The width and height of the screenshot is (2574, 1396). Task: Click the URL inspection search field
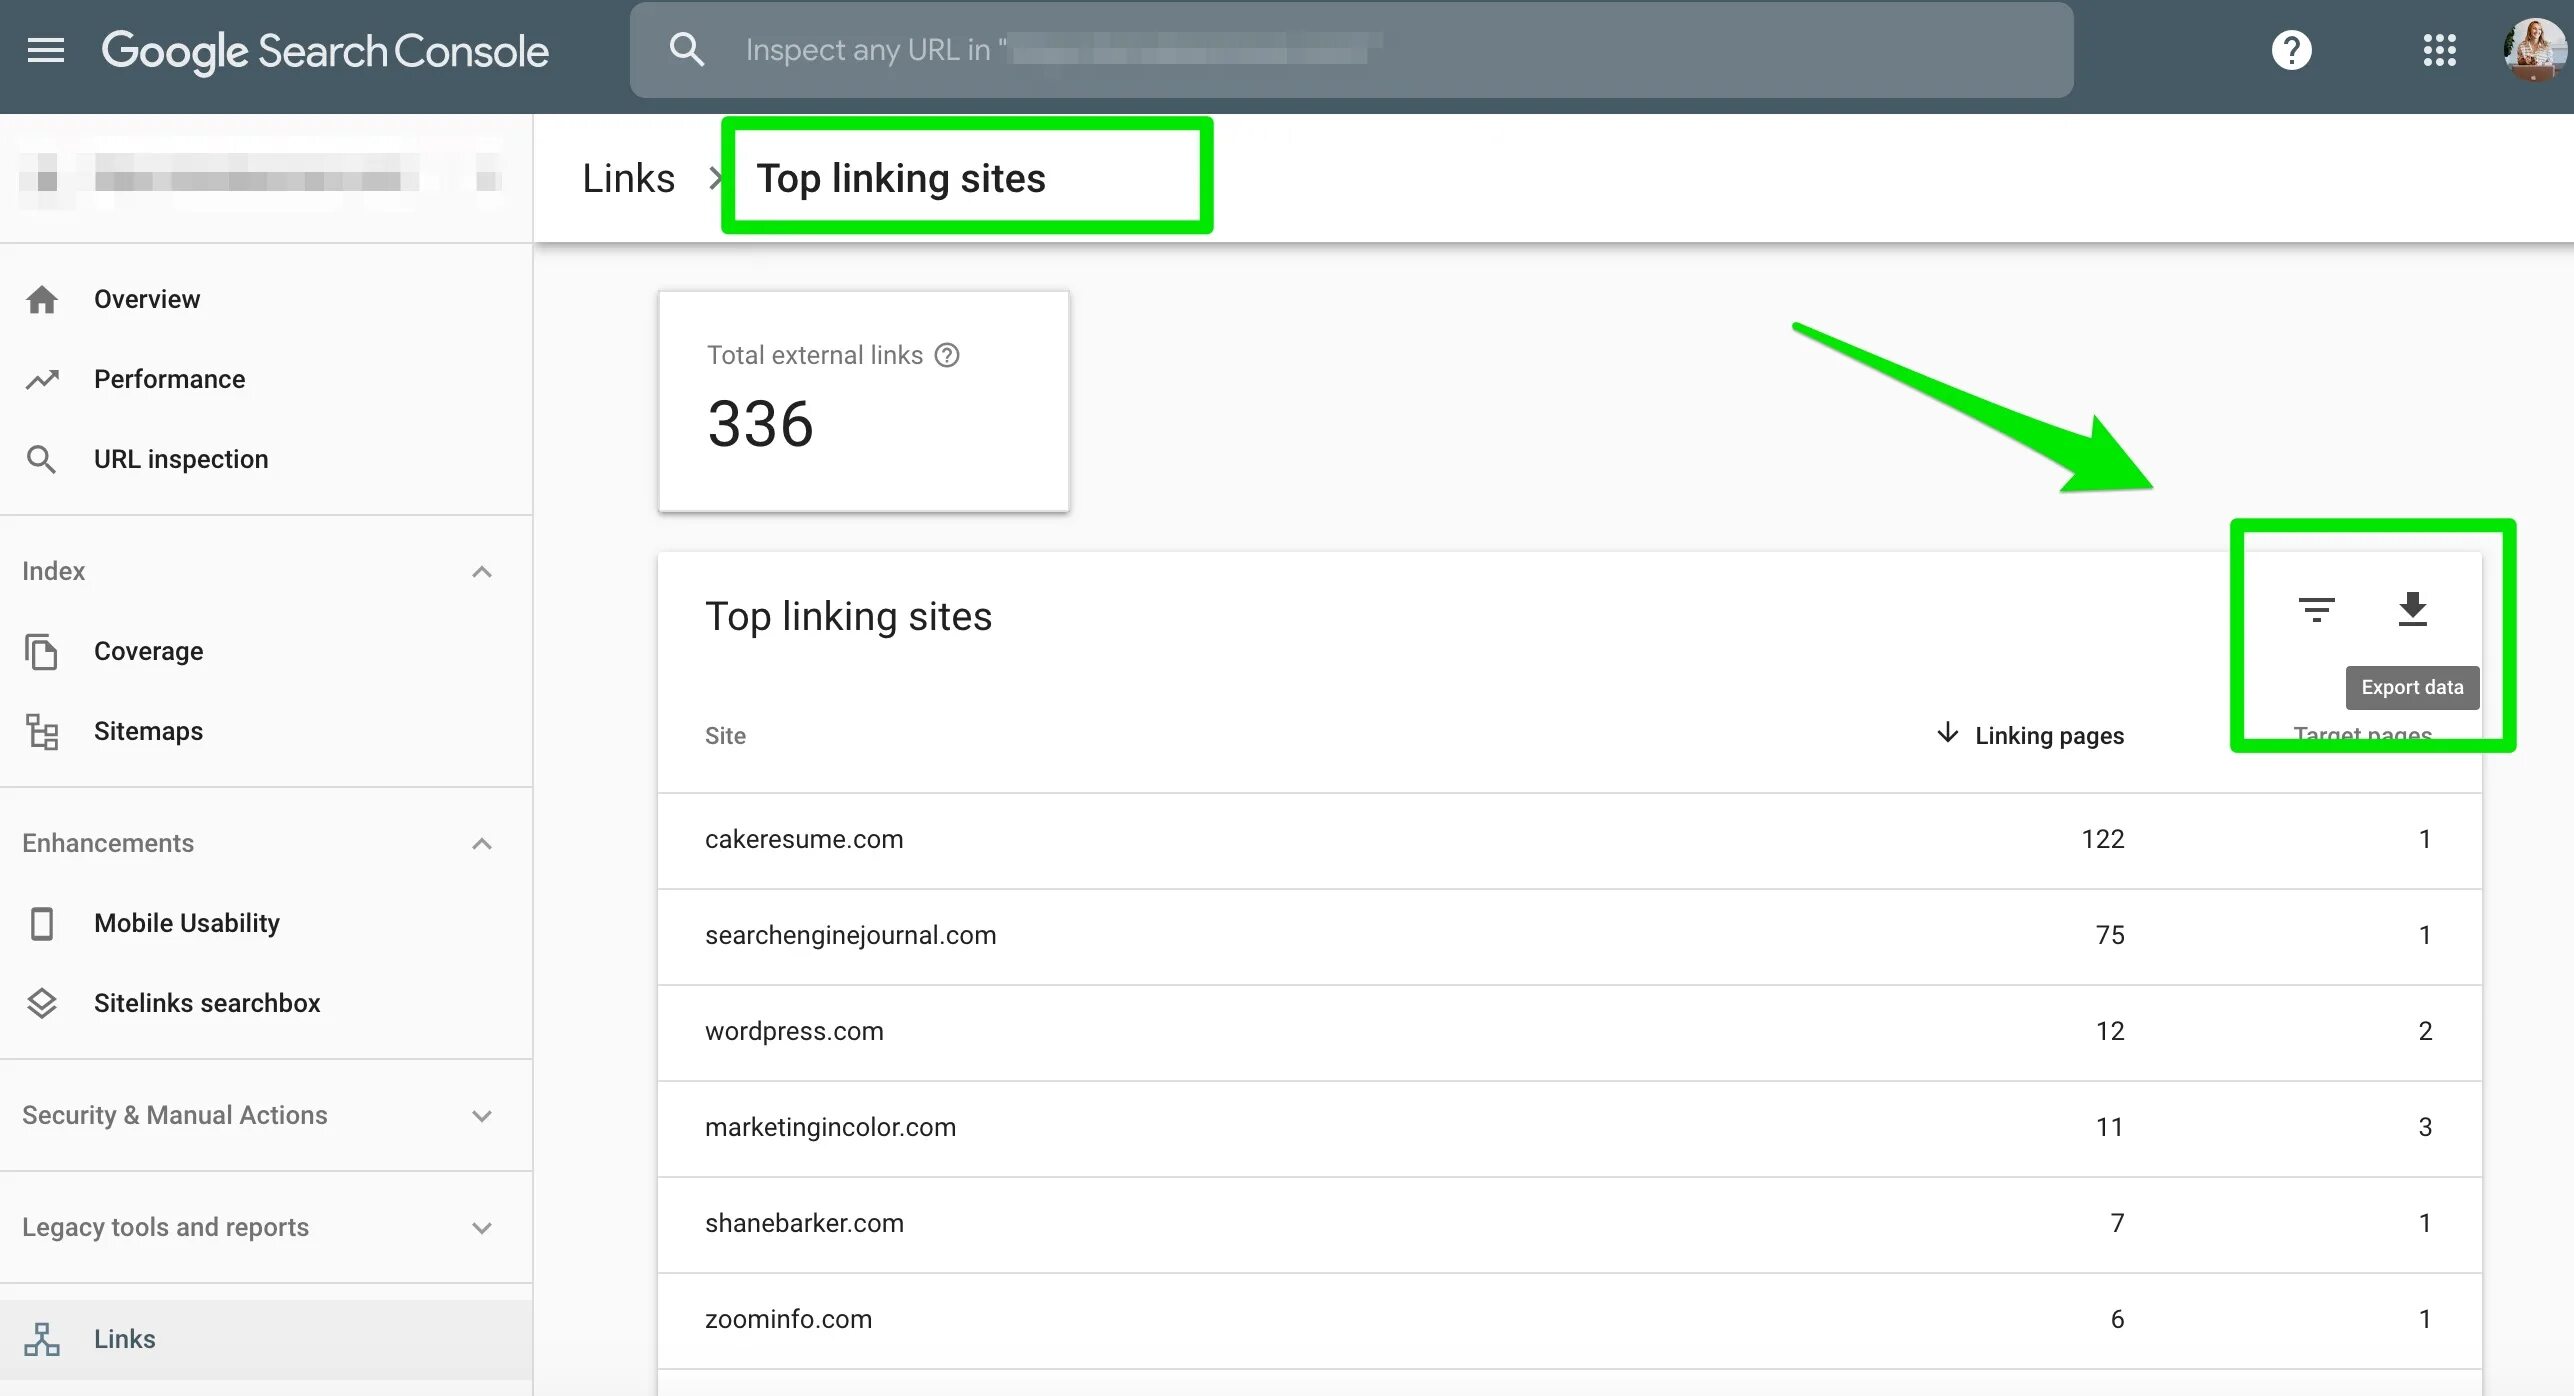1350,50
